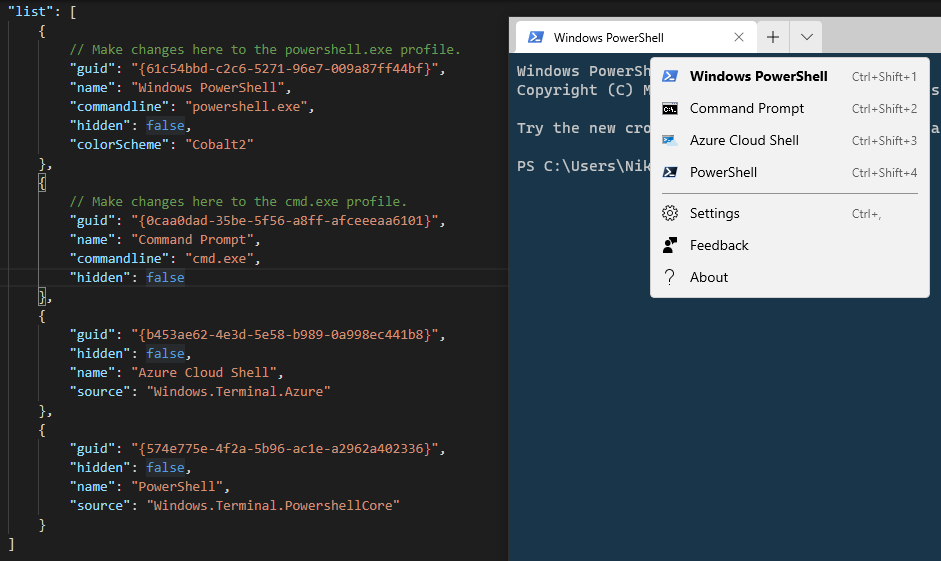Click the comment about the cmd.exe profile
Image resolution: width=941 pixels, height=561 pixels.
coord(238,202)
